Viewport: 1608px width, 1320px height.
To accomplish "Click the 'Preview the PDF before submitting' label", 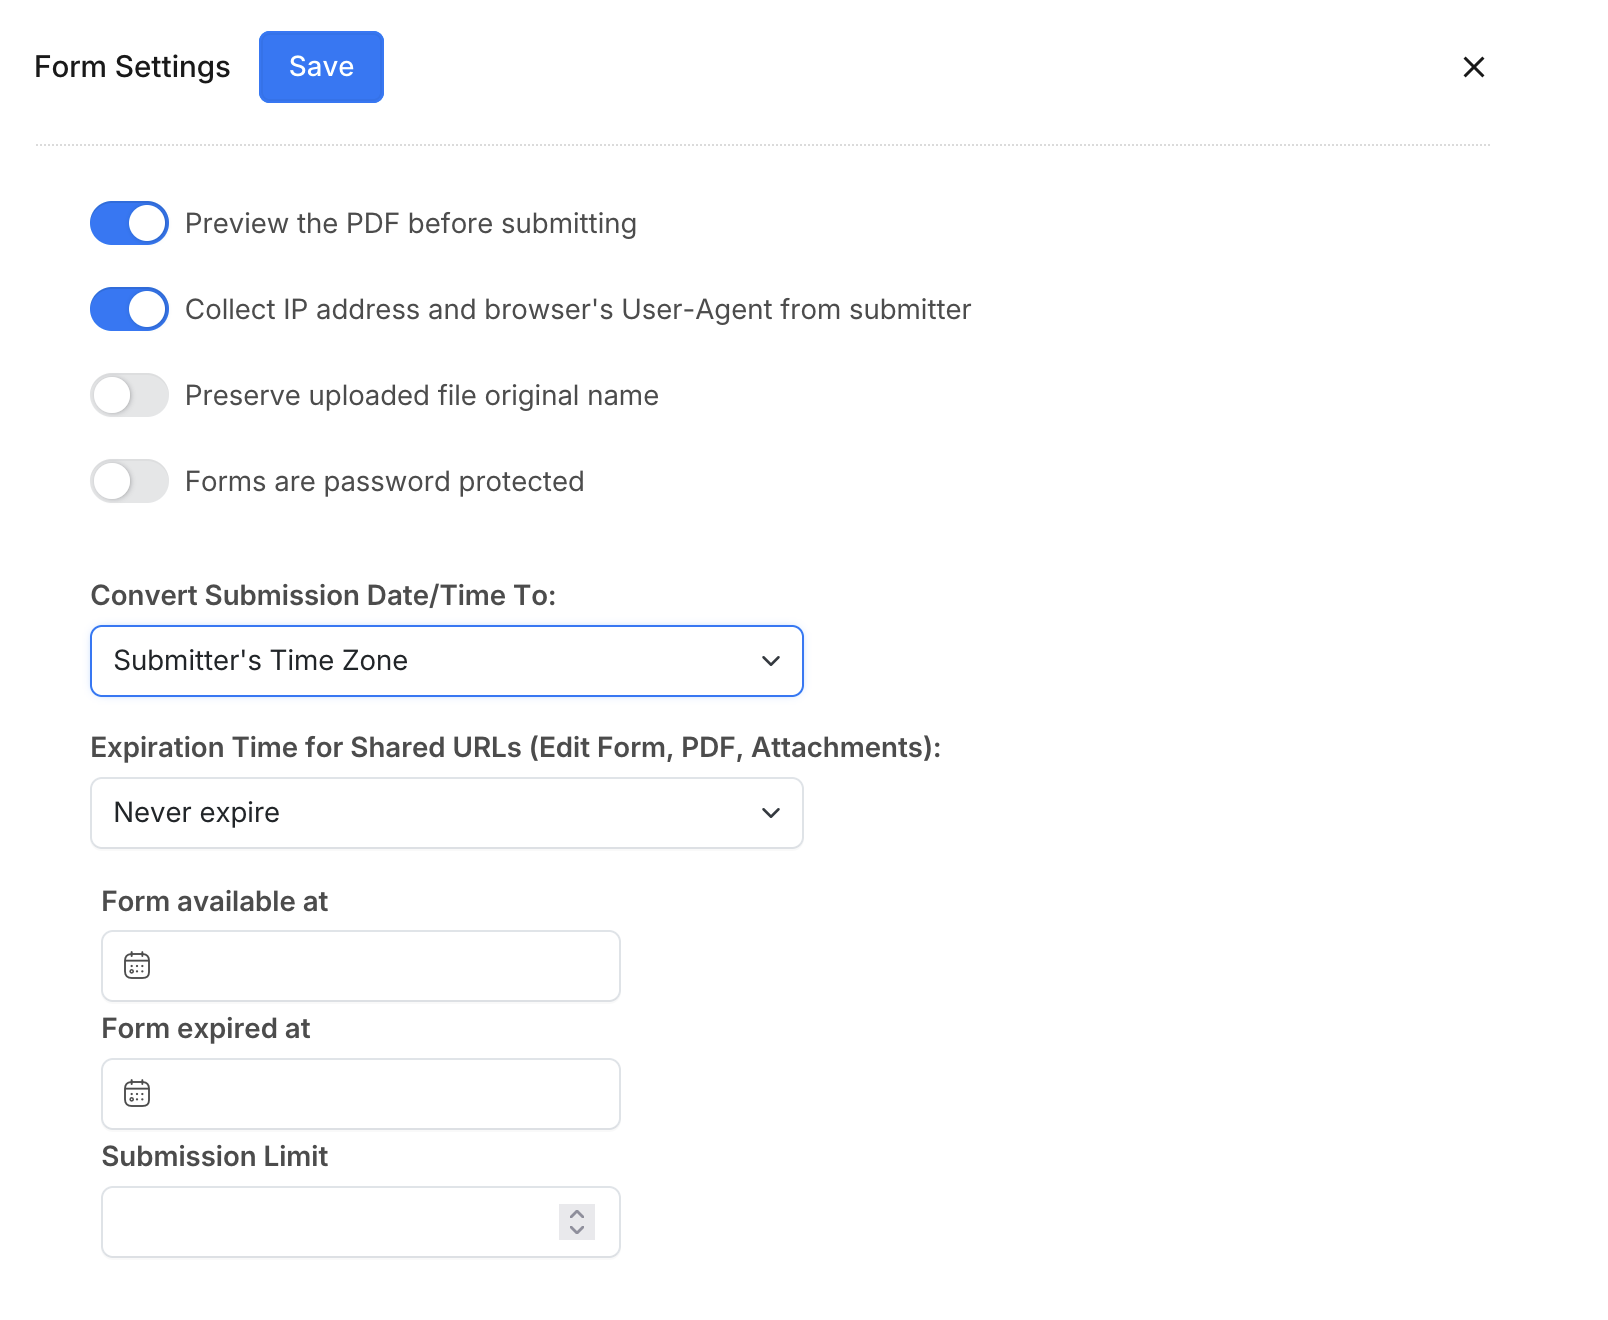I will [x=410, y=223].
